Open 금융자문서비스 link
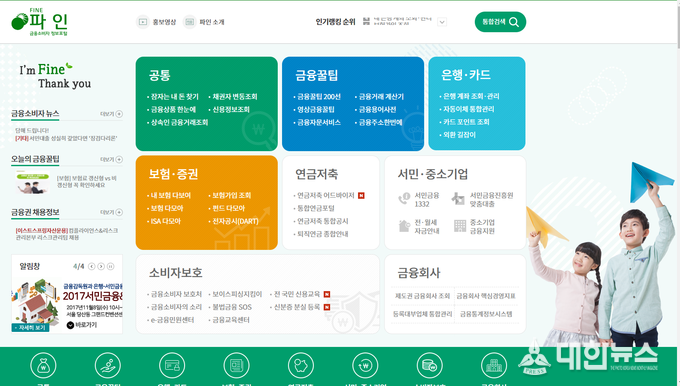This screenshot has width=680, height=386. [x=318, y=122]
